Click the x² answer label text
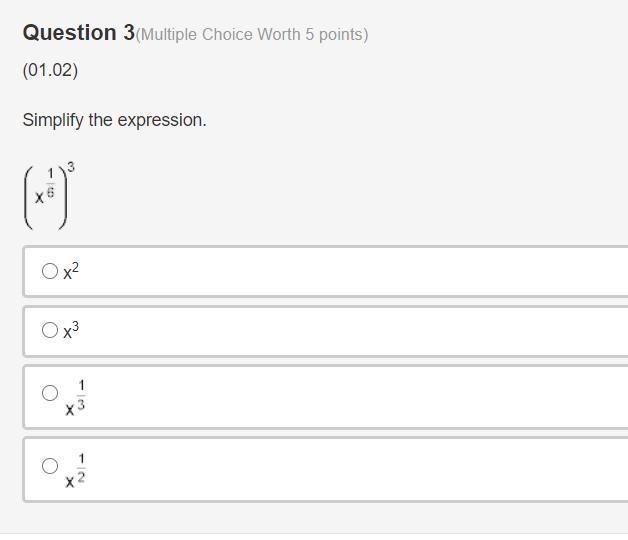The image size is (628, 540). pos(71,271)
